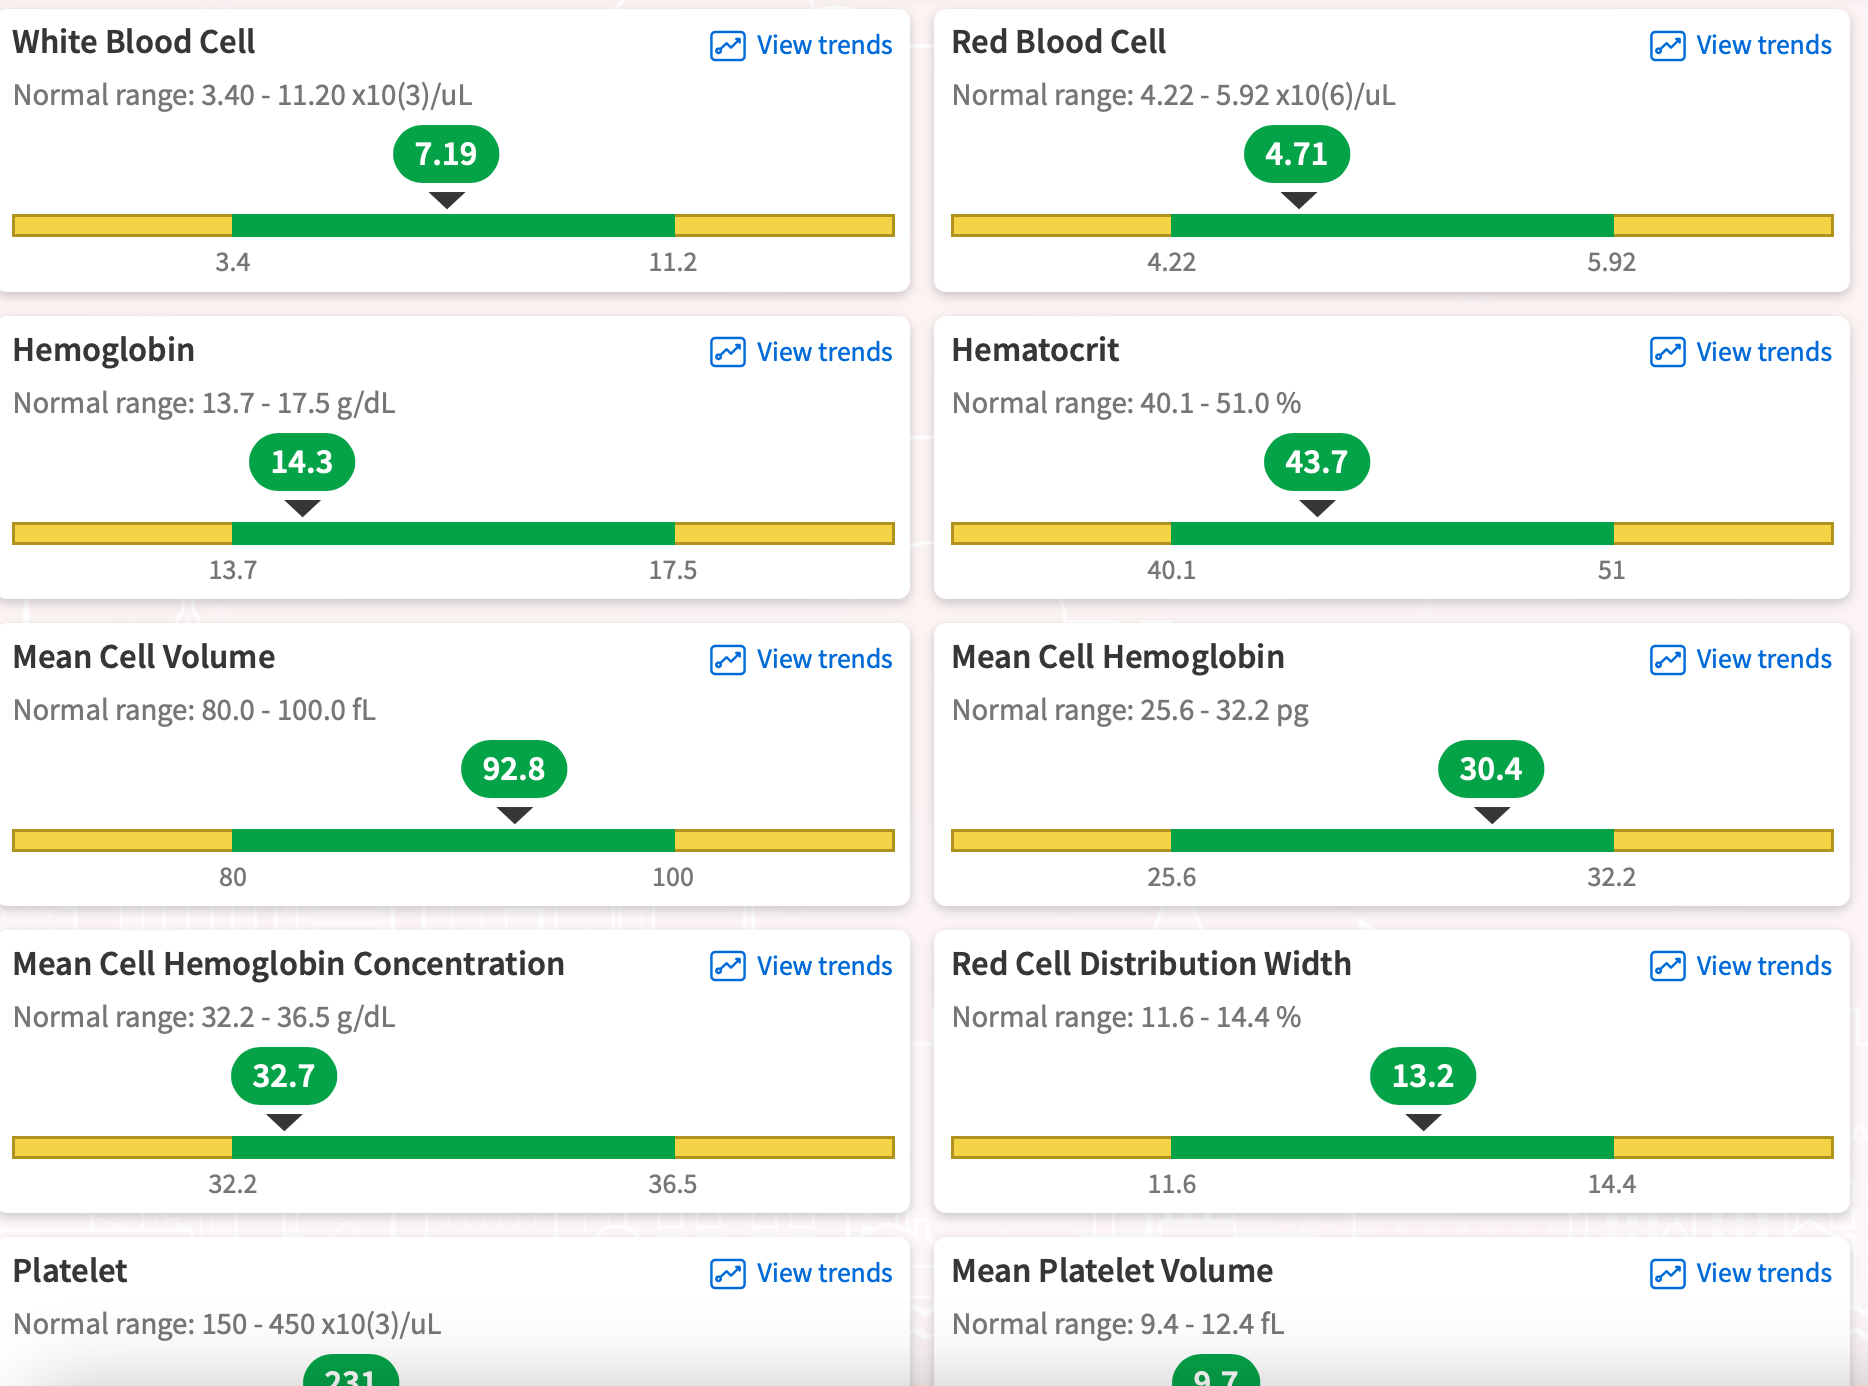Click the Hemoglobin range bar's green normal zone
1868x1386 pixels.
click(453, 533)
